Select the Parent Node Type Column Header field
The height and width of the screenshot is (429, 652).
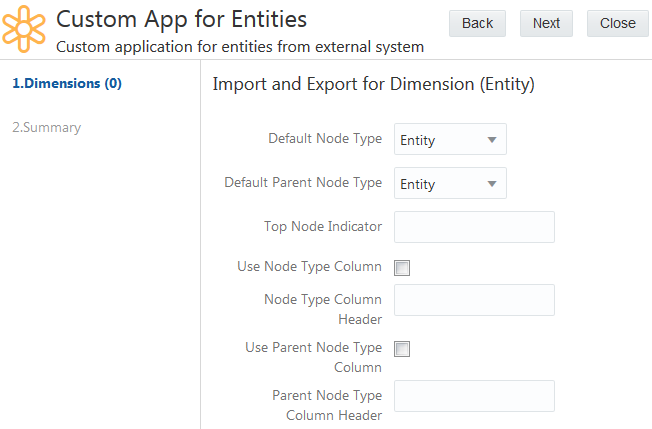click(474, 396)
